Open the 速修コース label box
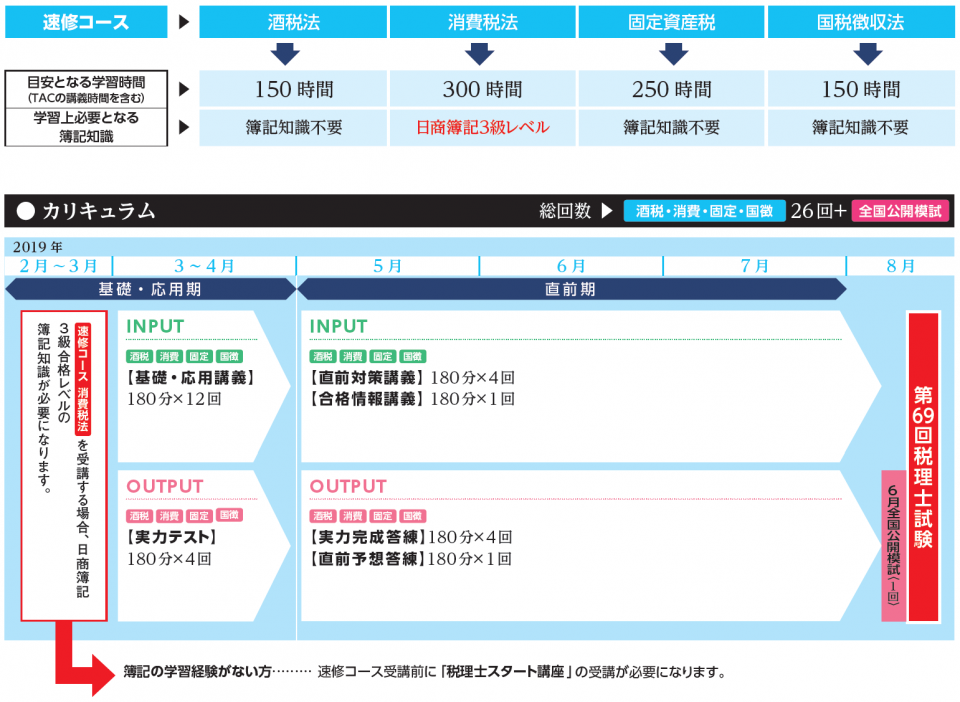The height and width of the screenshot is (702, 960). (x=86, y=21)
